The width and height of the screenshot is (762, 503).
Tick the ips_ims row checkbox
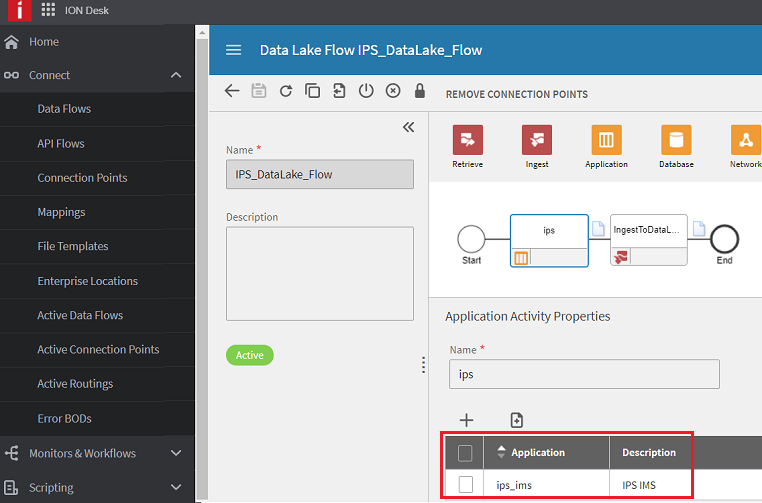click(465, 485)
